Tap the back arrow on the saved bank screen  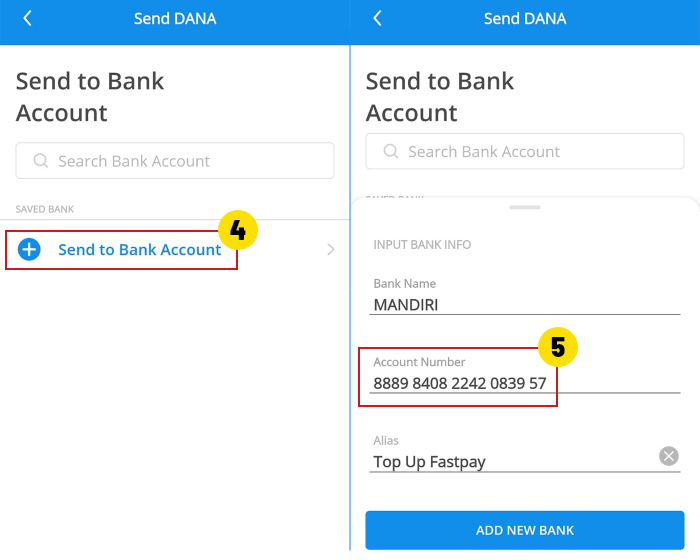coord(27,18)
